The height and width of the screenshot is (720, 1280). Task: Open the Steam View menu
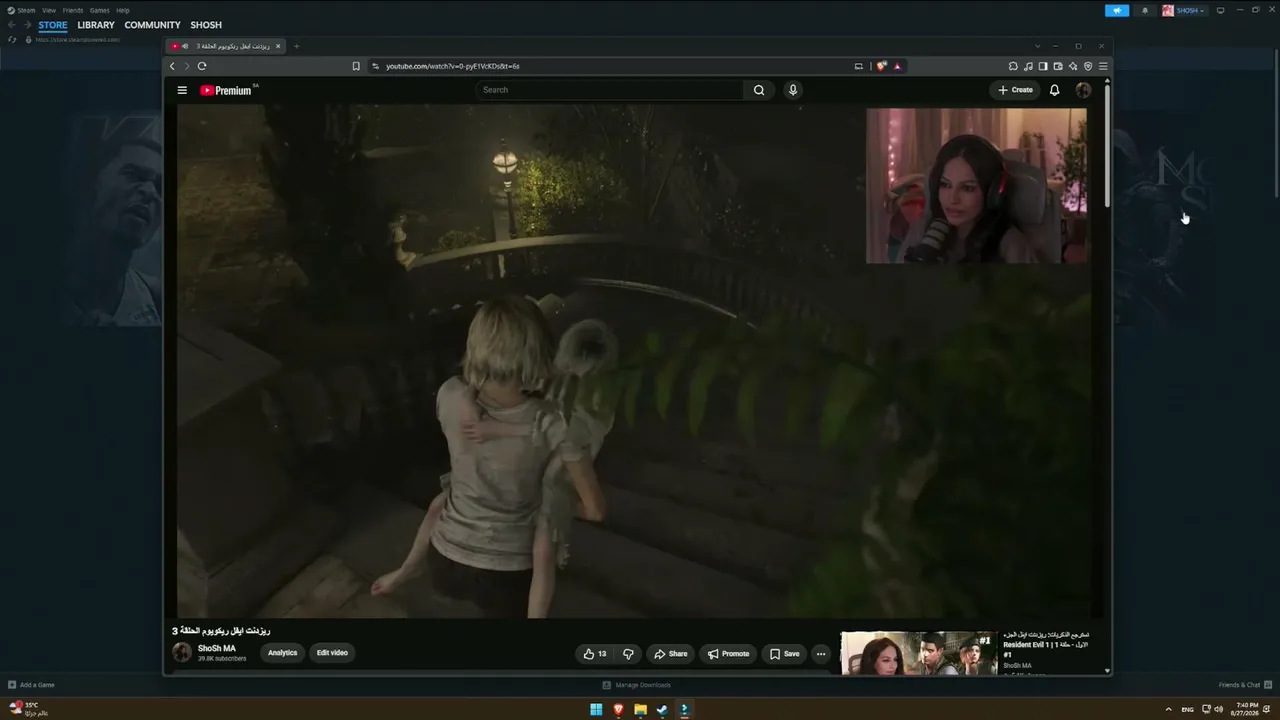pos(48,10)
